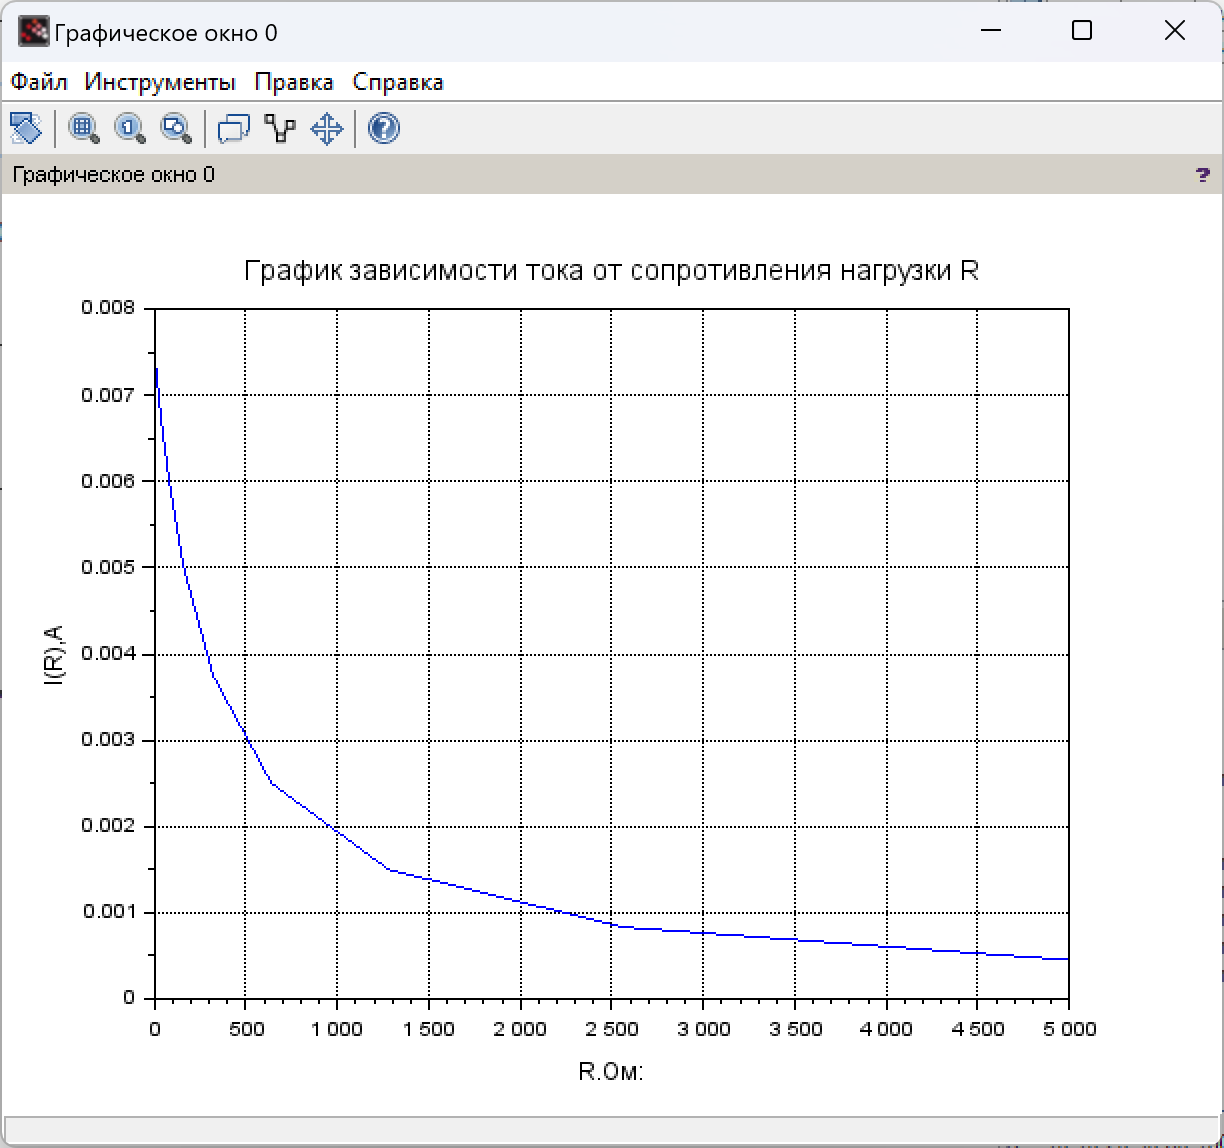The image size is (1224, 1148).
Task: Click the x-axis tick label 500
Action: [246, 1030]
